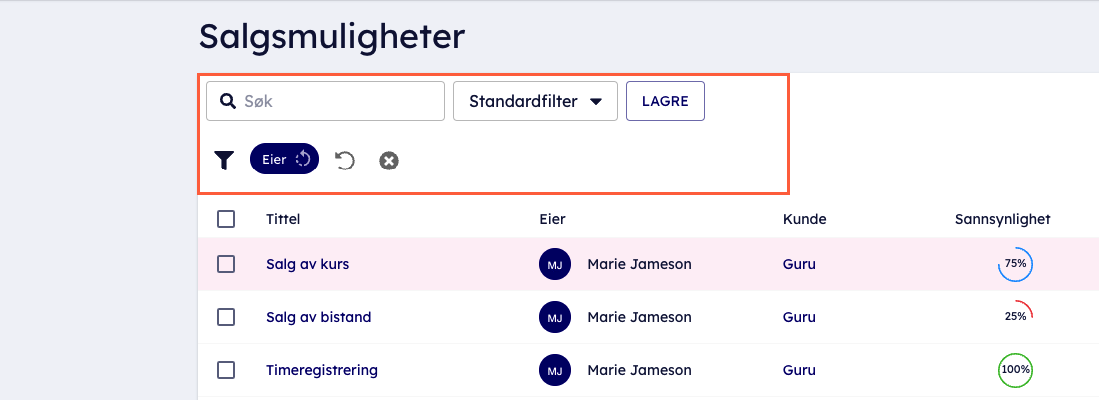Click MJ avatar in Salg av kurs row

coord(555,264)
